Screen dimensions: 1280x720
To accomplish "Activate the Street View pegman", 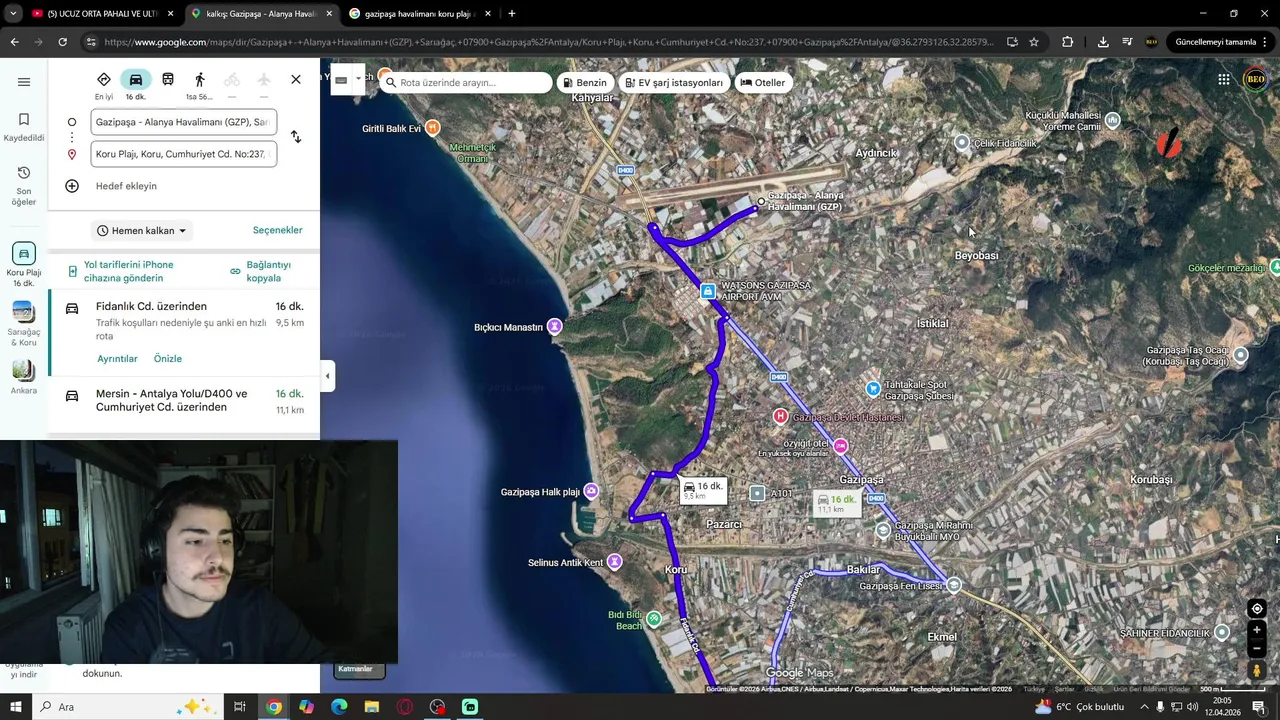I will [x=1257, y=671].
